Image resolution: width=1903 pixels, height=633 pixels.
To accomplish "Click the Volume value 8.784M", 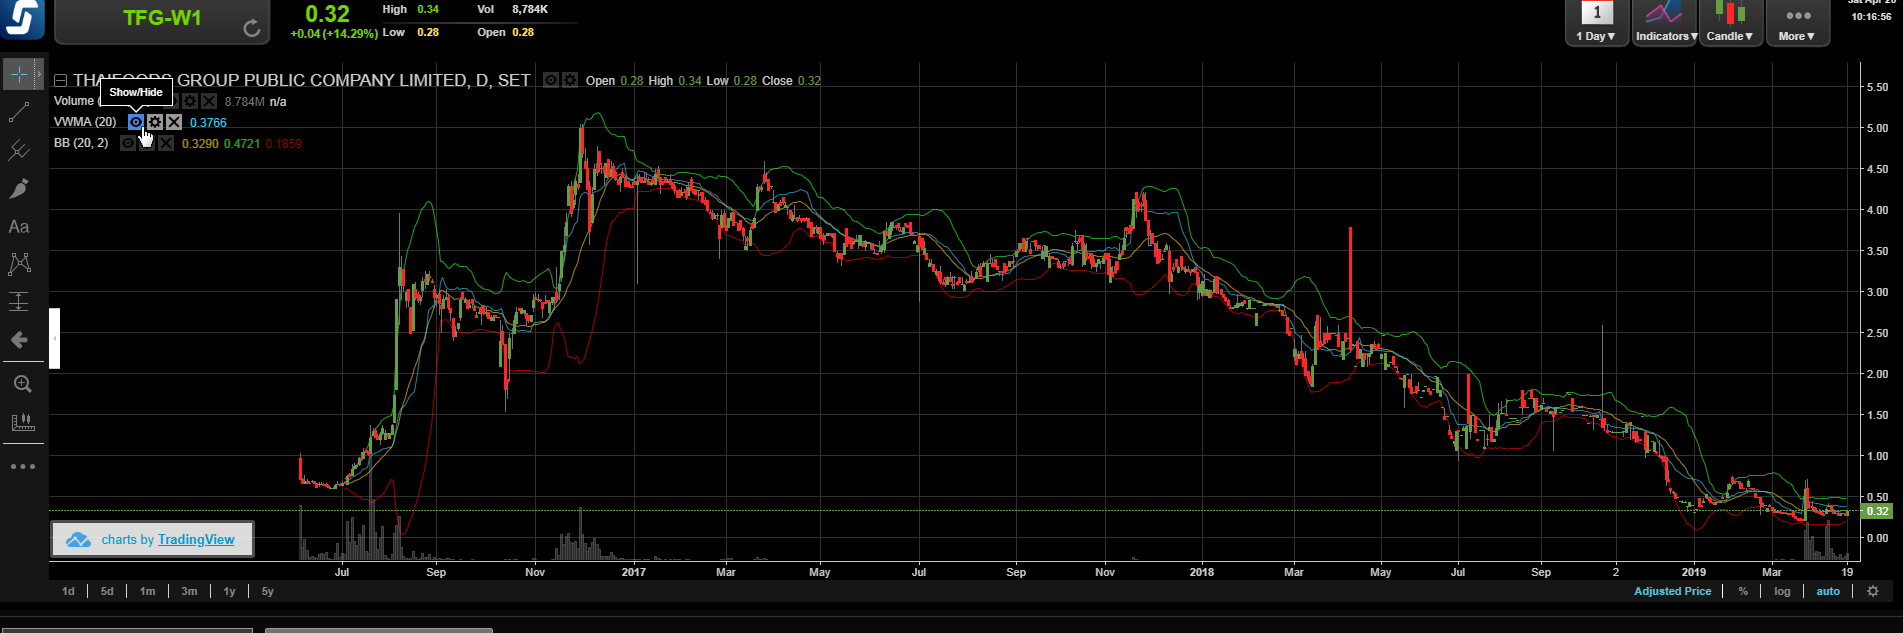I will click(245, 102).
